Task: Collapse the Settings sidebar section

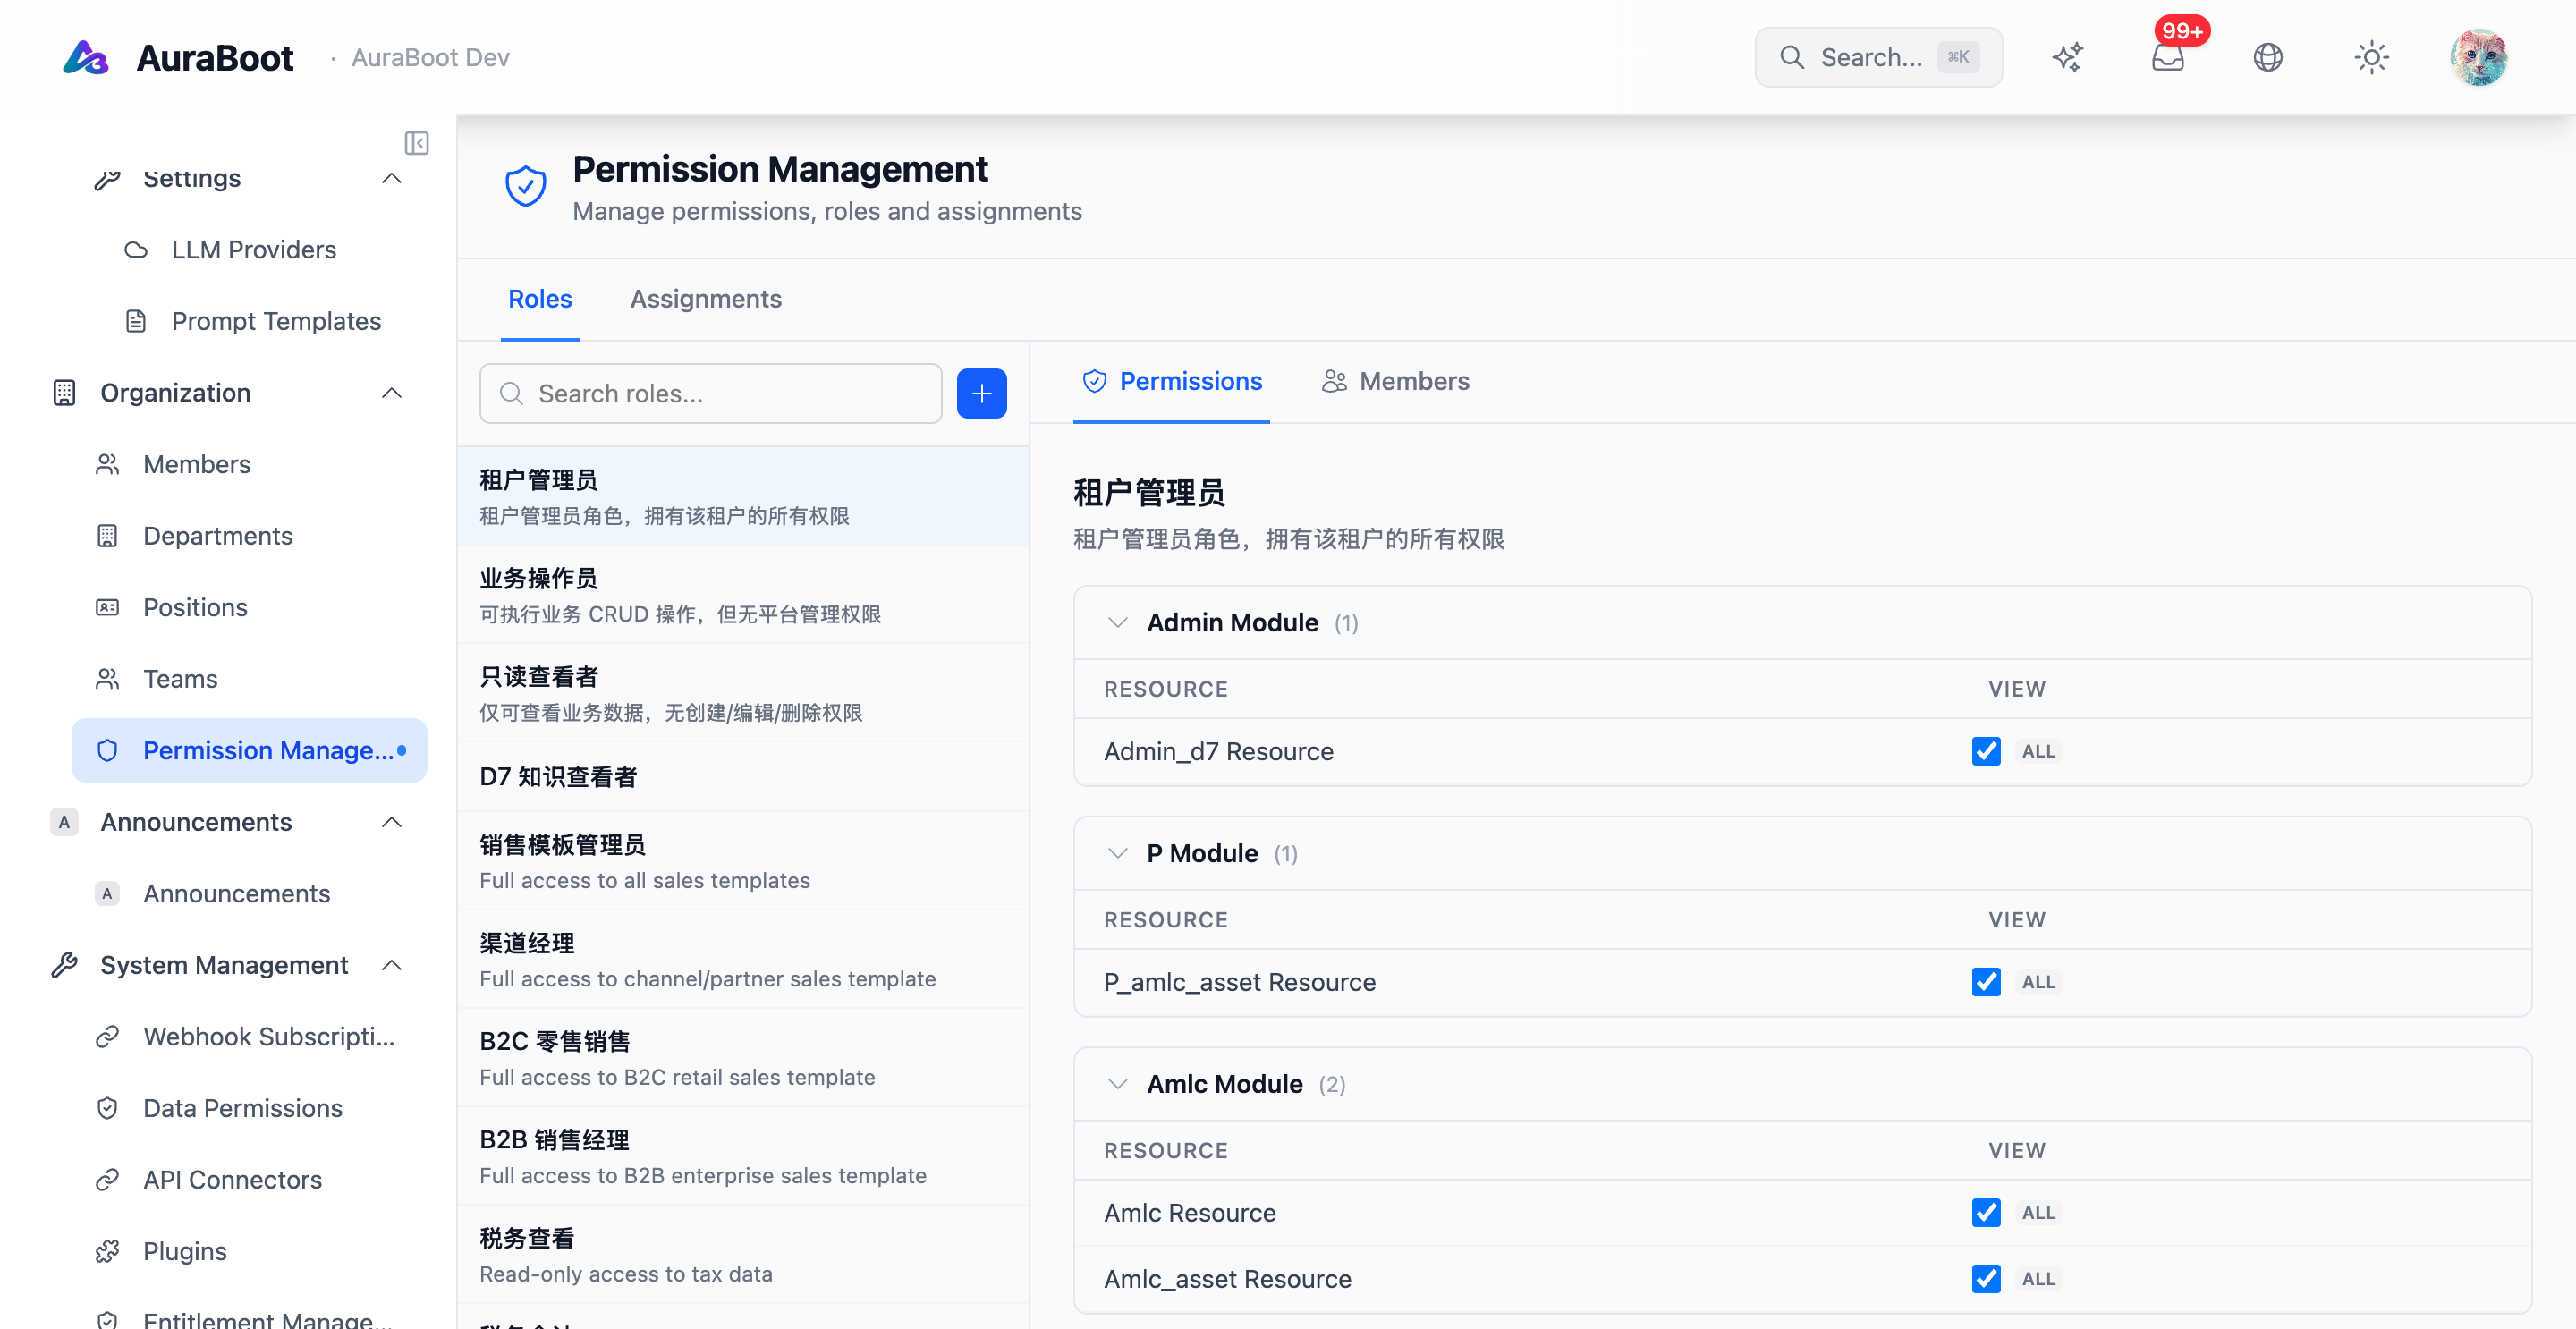Action: pyautogui.click(x=392, y=179)
